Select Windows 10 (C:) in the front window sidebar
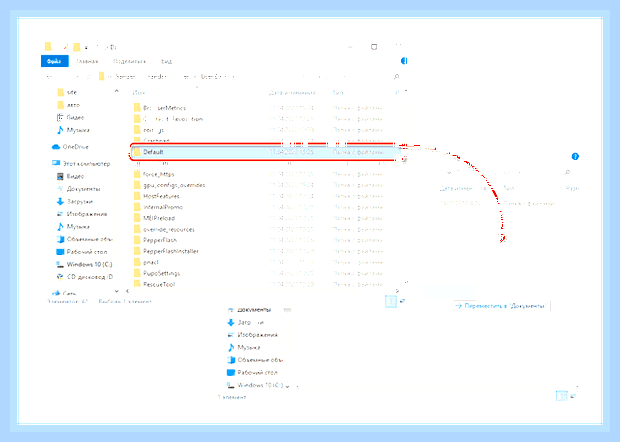Viewport: 620px width, 442px height. point(84,264)
